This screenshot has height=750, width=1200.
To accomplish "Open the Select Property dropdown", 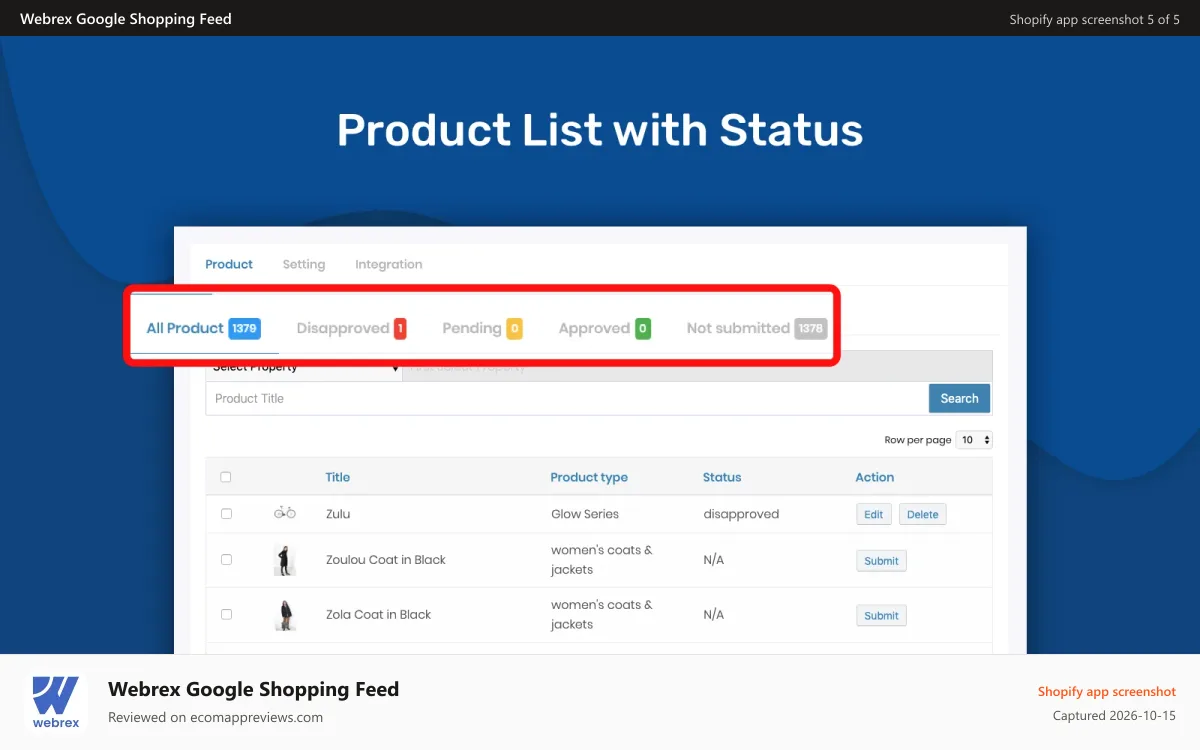I will 304,367.
